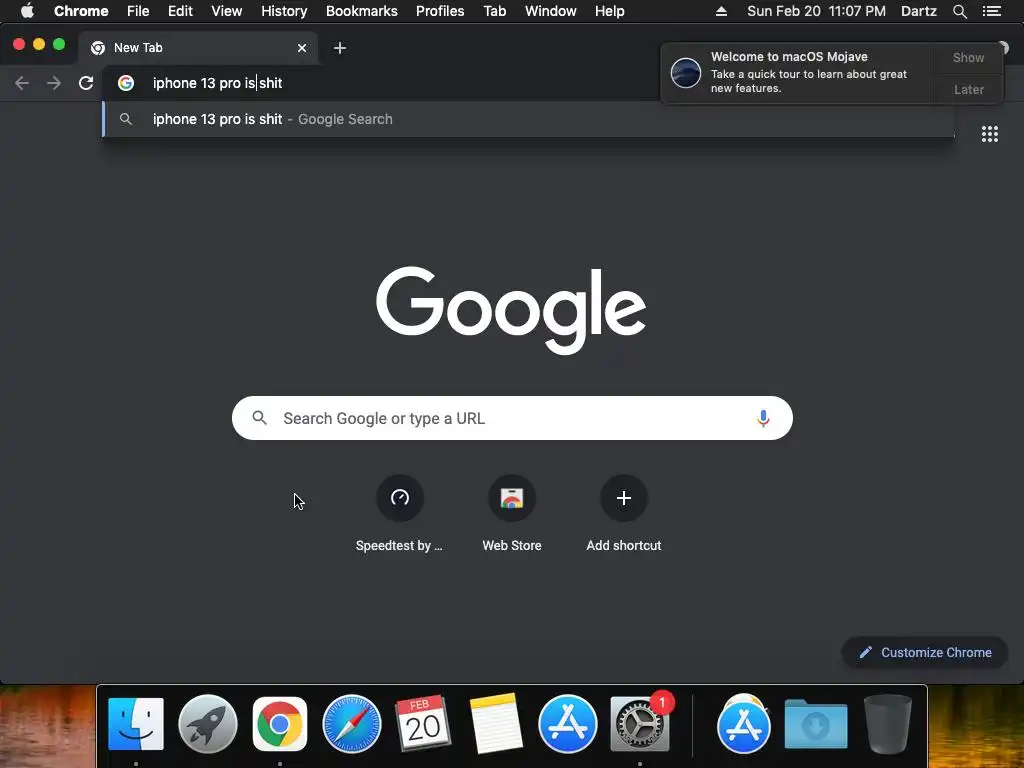Open the History menu
The height and width of the screenshot is (768, 1024).
[284, 11]
